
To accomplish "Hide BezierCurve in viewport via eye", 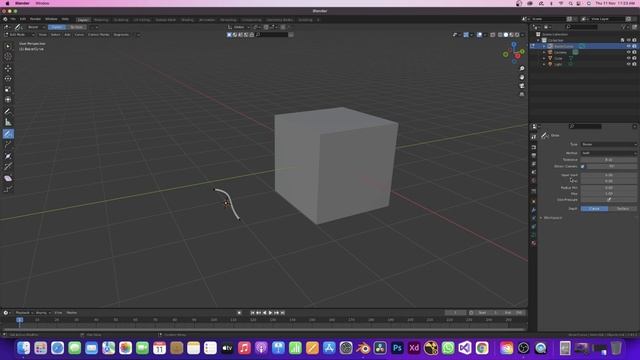I will pyautogui.click(x=629, y=46).
